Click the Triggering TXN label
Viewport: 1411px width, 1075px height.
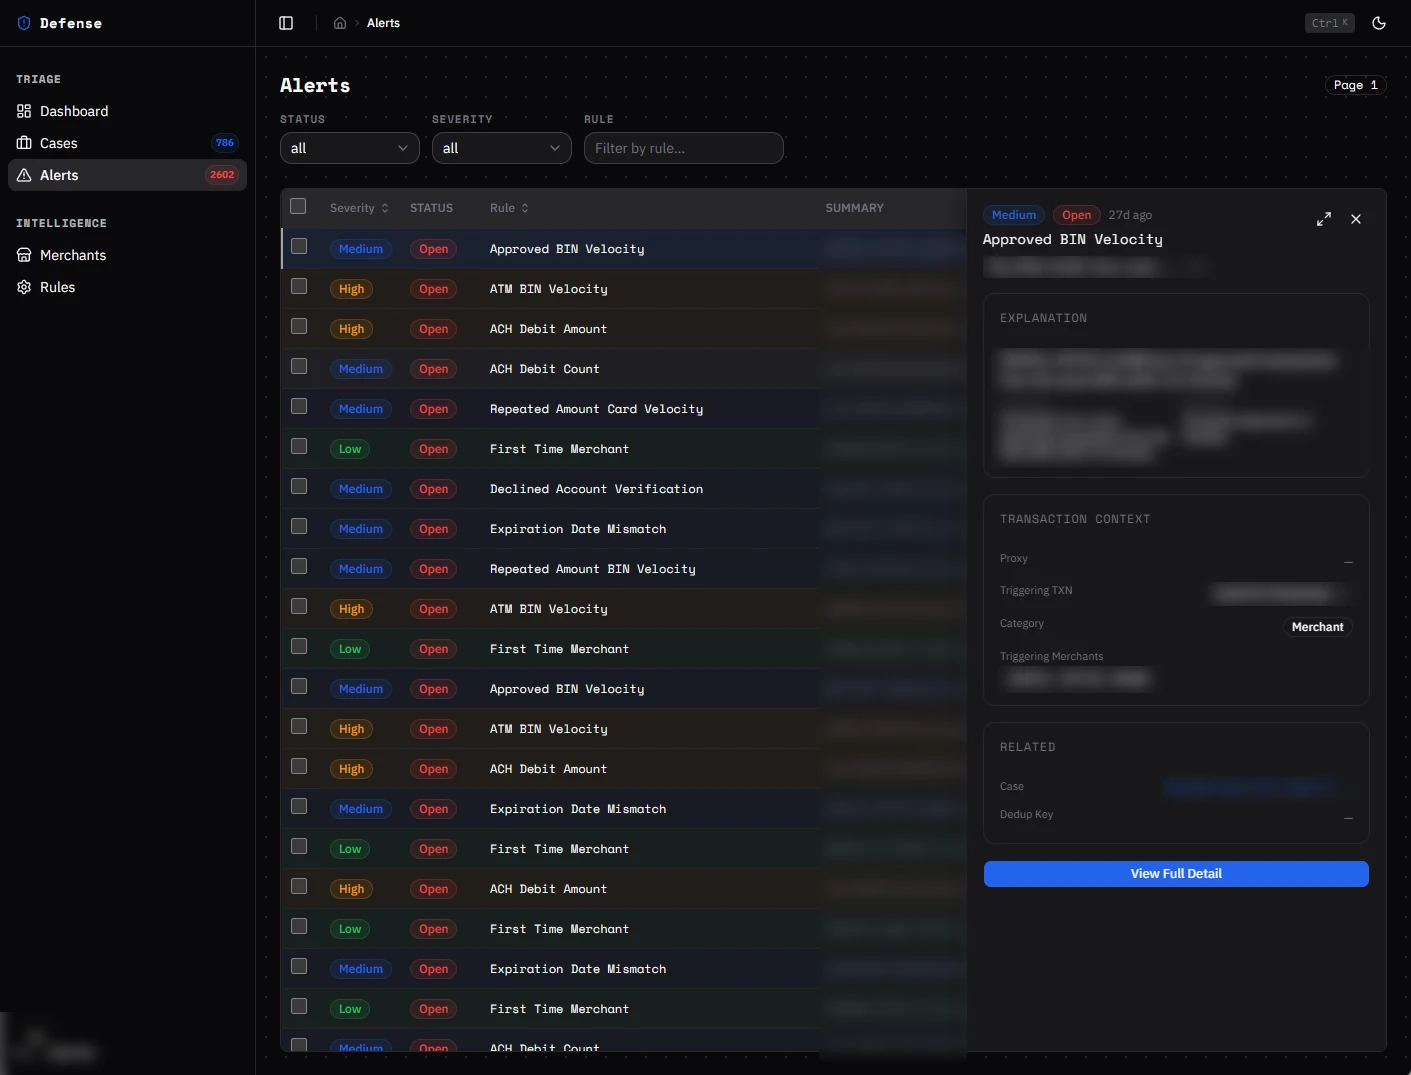pyautogui.click(x=1036, y=591)
